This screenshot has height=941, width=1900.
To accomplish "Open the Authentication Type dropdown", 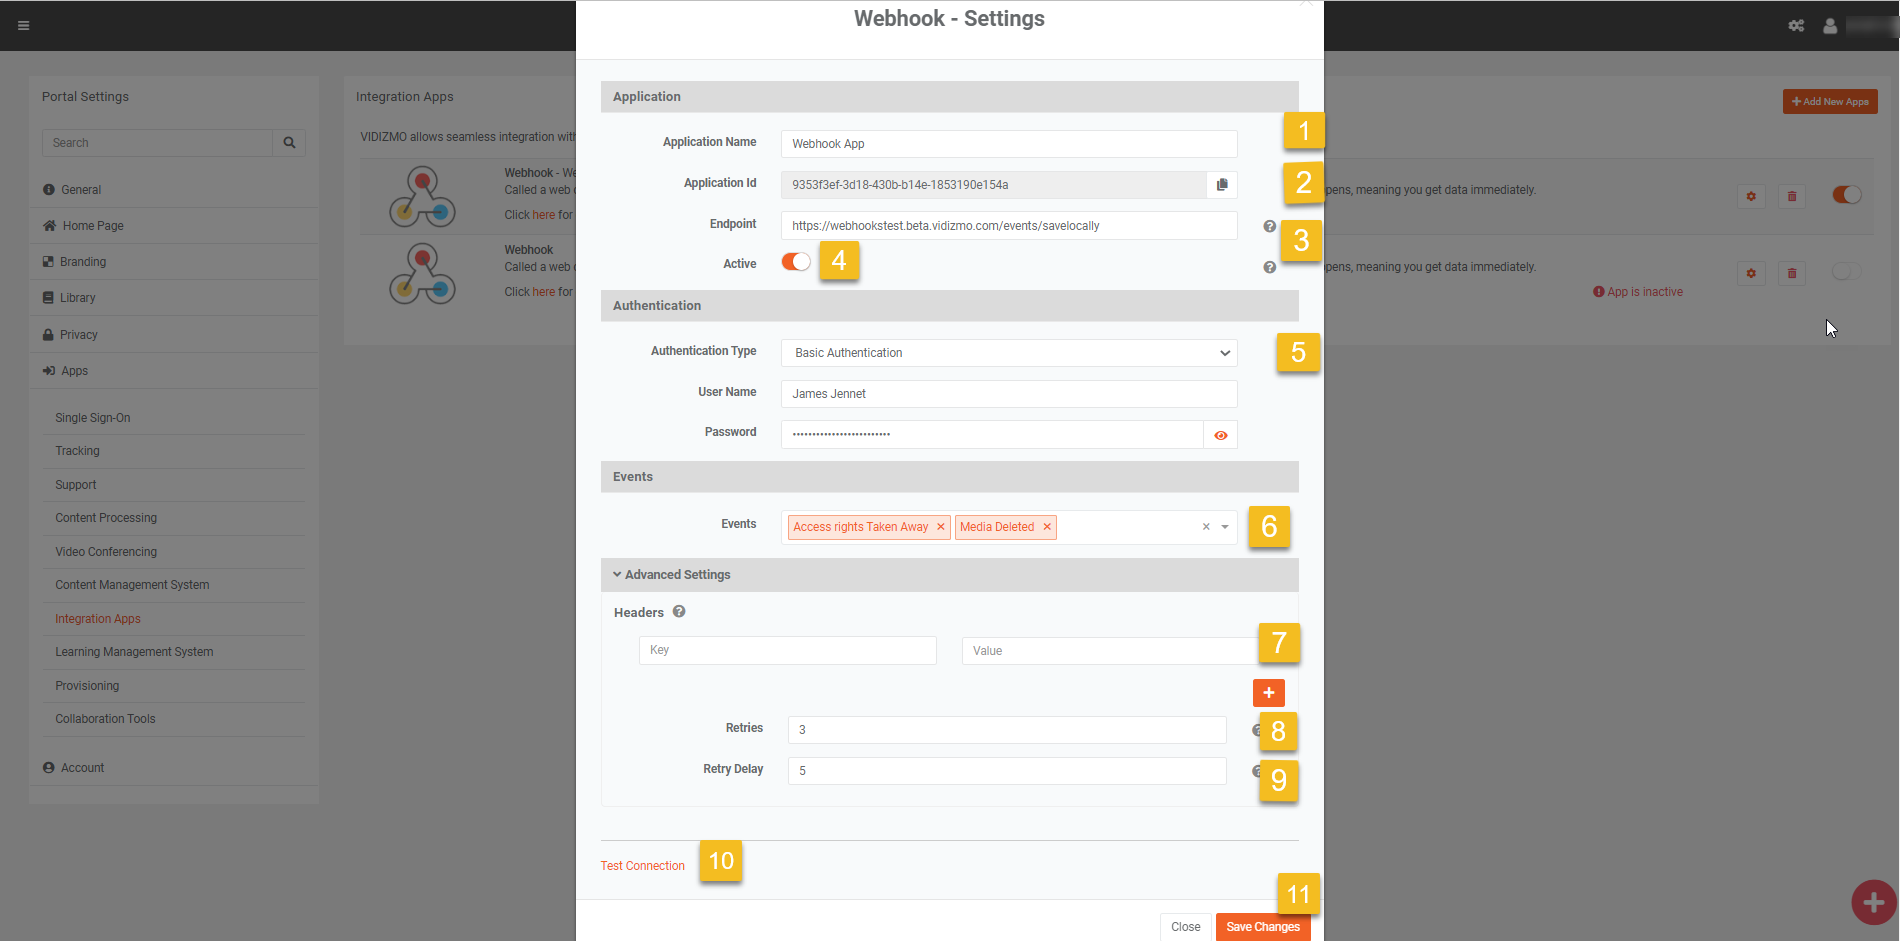I will 1008,353.
